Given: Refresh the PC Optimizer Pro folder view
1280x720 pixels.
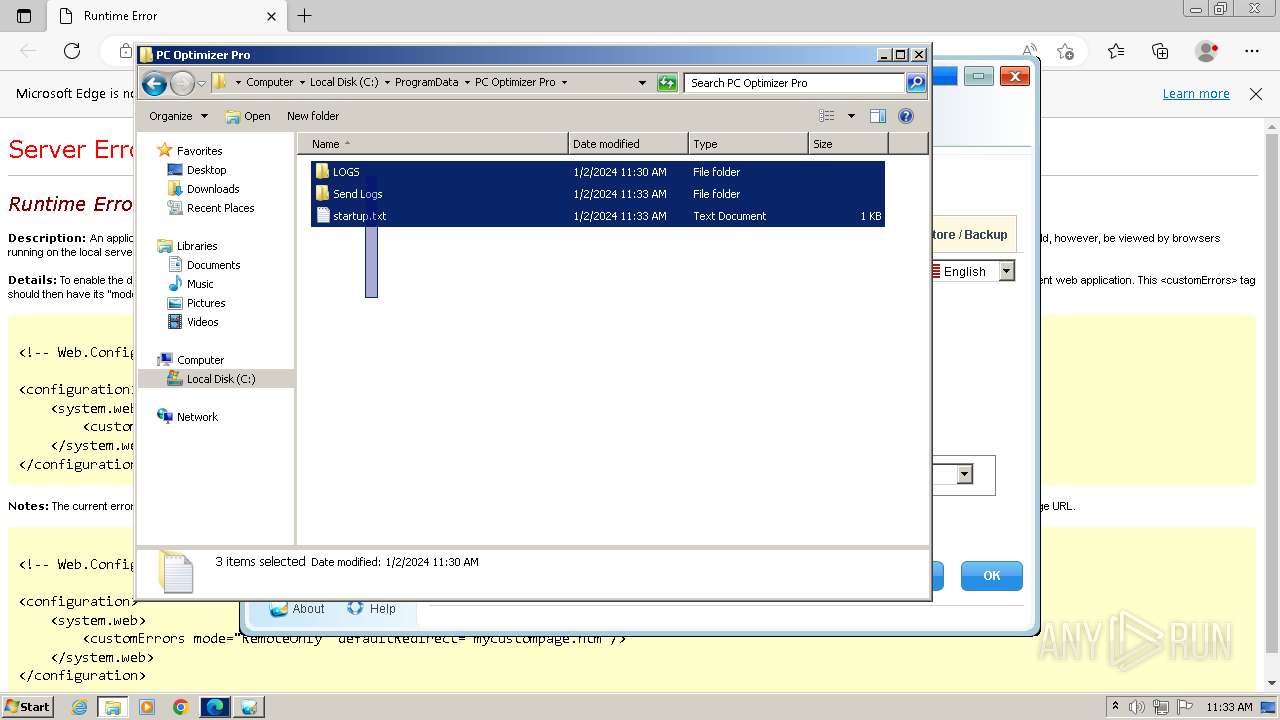Looking at the screenshot, I should (667, 83).
